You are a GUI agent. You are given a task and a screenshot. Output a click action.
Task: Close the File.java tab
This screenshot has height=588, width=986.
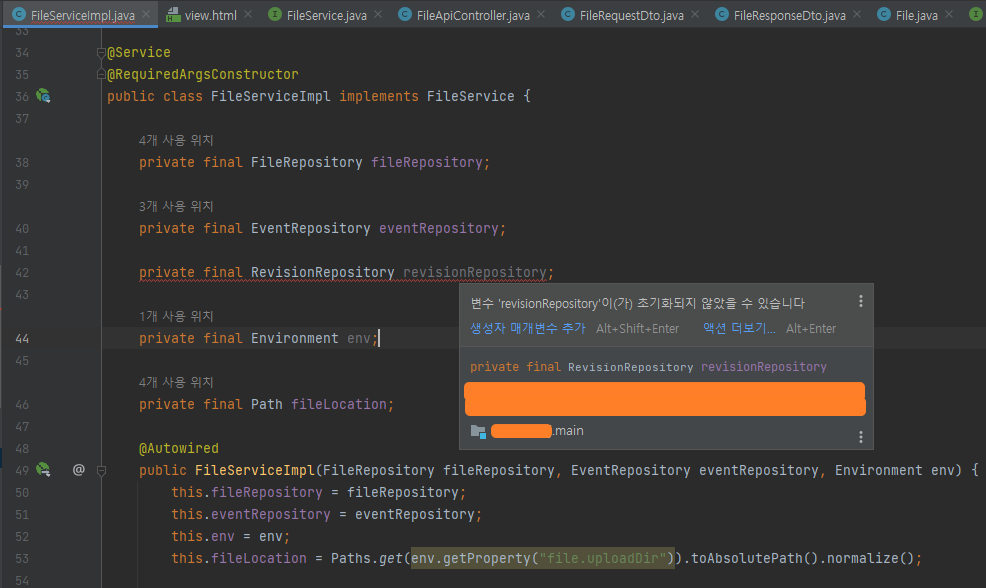(x=949, y=14)
